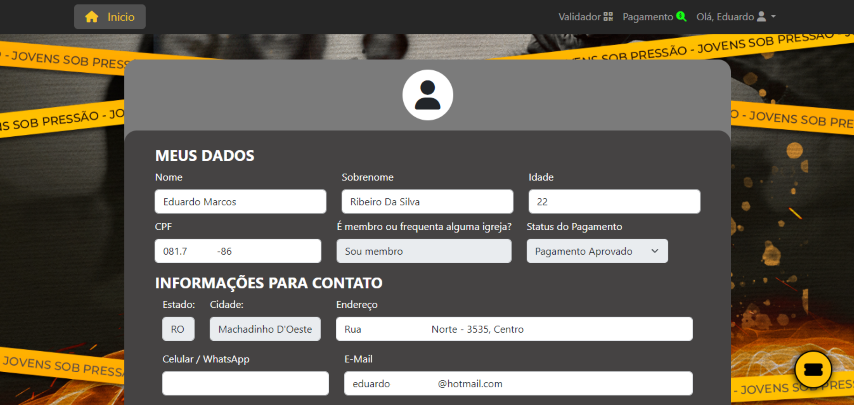Click the home icon in Inicio button
The height and width of the screenshot is (405, 854).
tap(92, 17)
